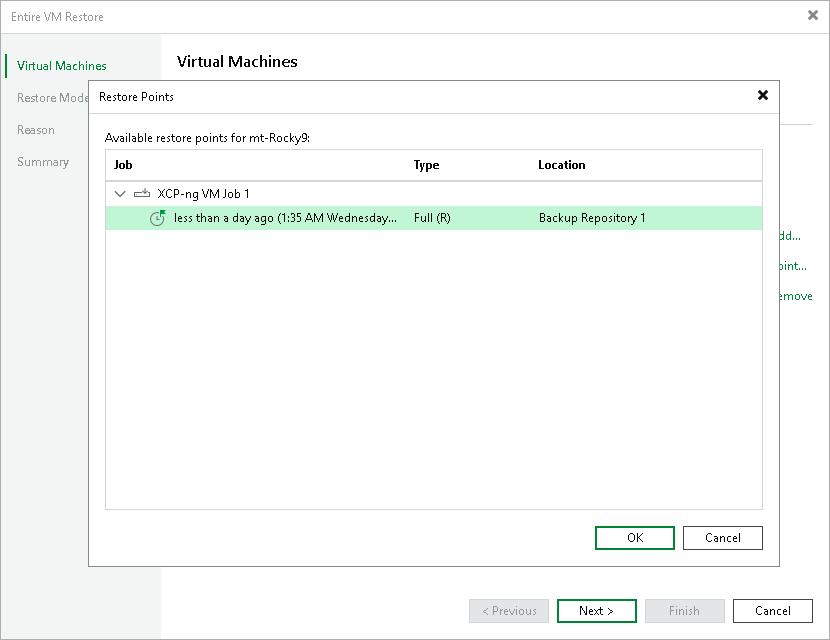Sort by the Location column header
This screenshot has height=640, width=830.
click(x=562, y=165)
